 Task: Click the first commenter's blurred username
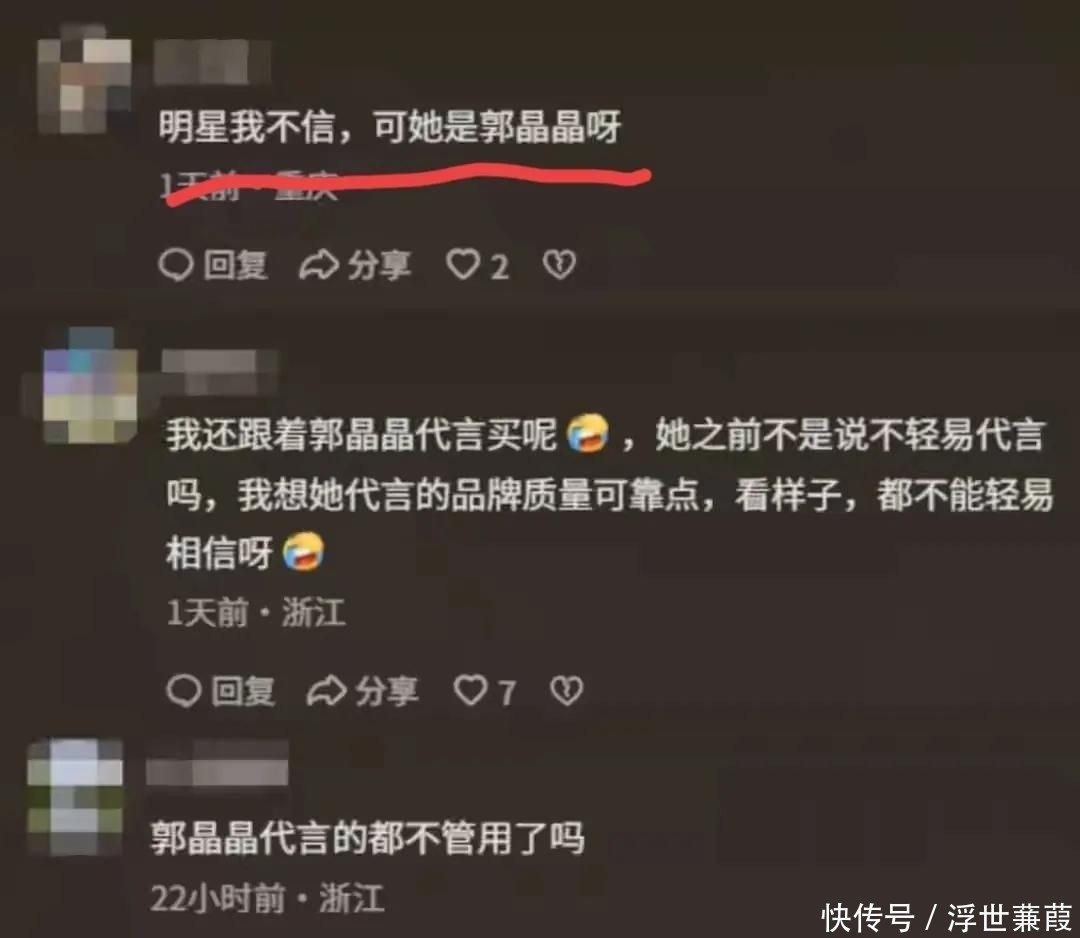point(210,62)
